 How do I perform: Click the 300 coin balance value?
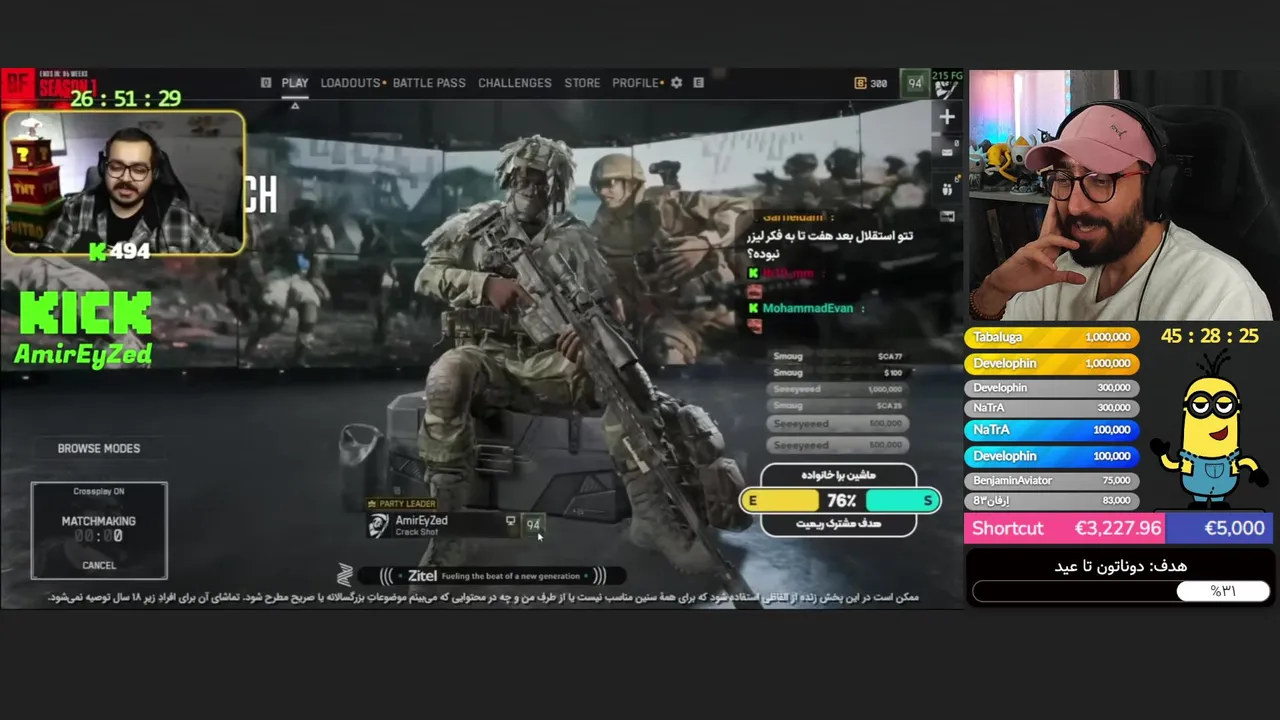tap(878, 83)
